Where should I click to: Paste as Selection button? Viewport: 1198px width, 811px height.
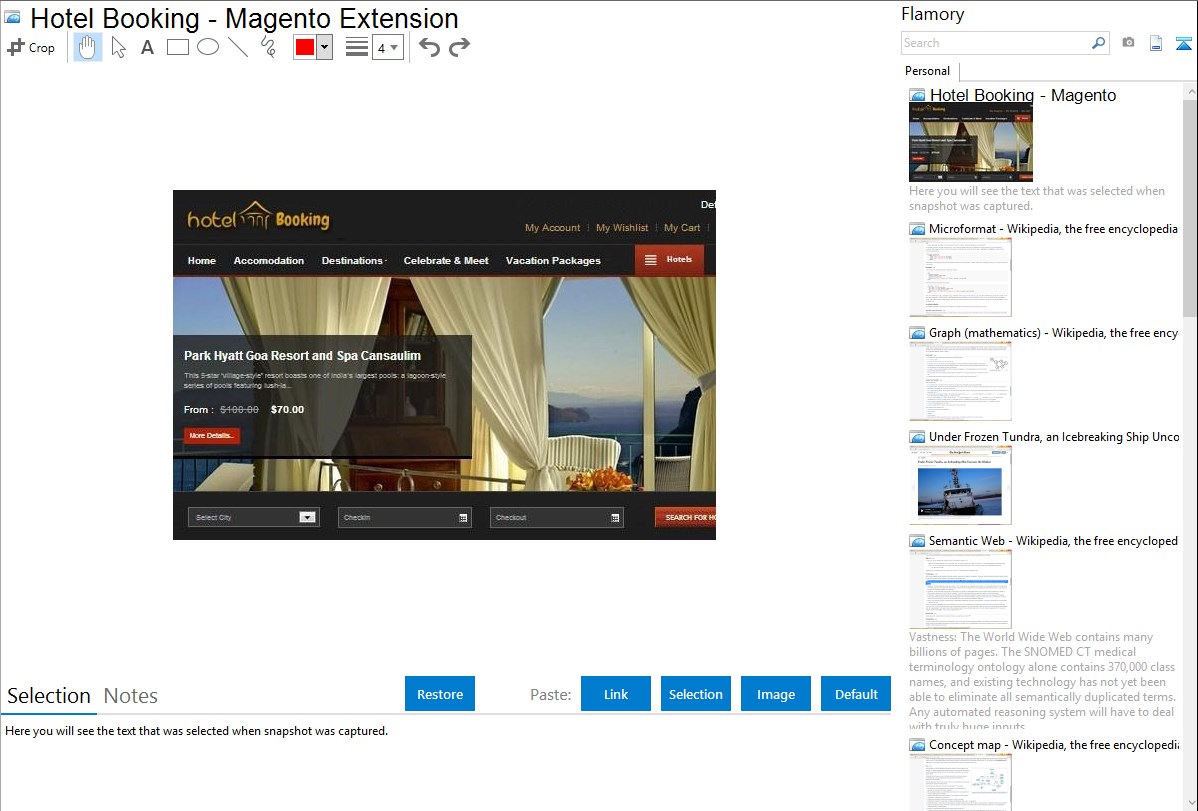(x=695, y=694)
